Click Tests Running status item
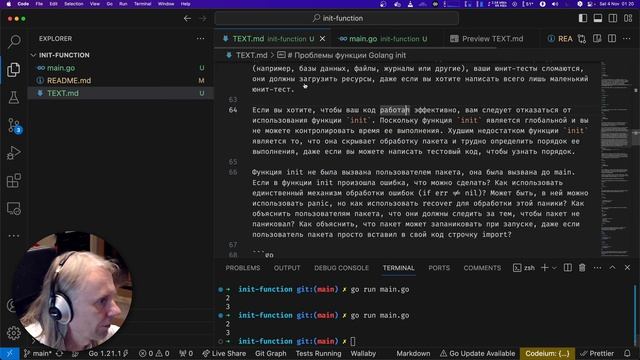 click(318, 353)
